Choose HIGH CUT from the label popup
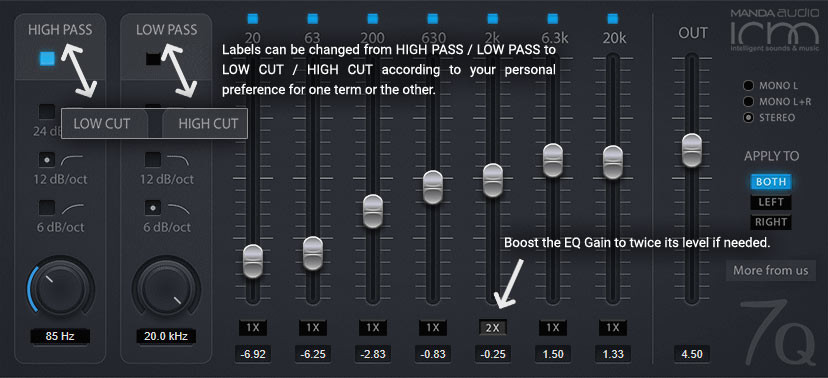The height and width of the screenshot is (378, 828). coord(208,124)
